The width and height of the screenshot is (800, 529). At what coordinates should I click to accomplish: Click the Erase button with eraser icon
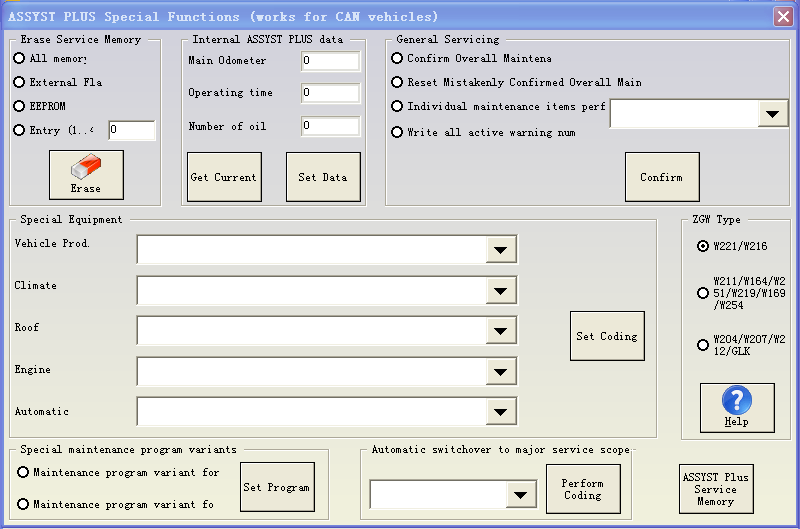point(86,175)
